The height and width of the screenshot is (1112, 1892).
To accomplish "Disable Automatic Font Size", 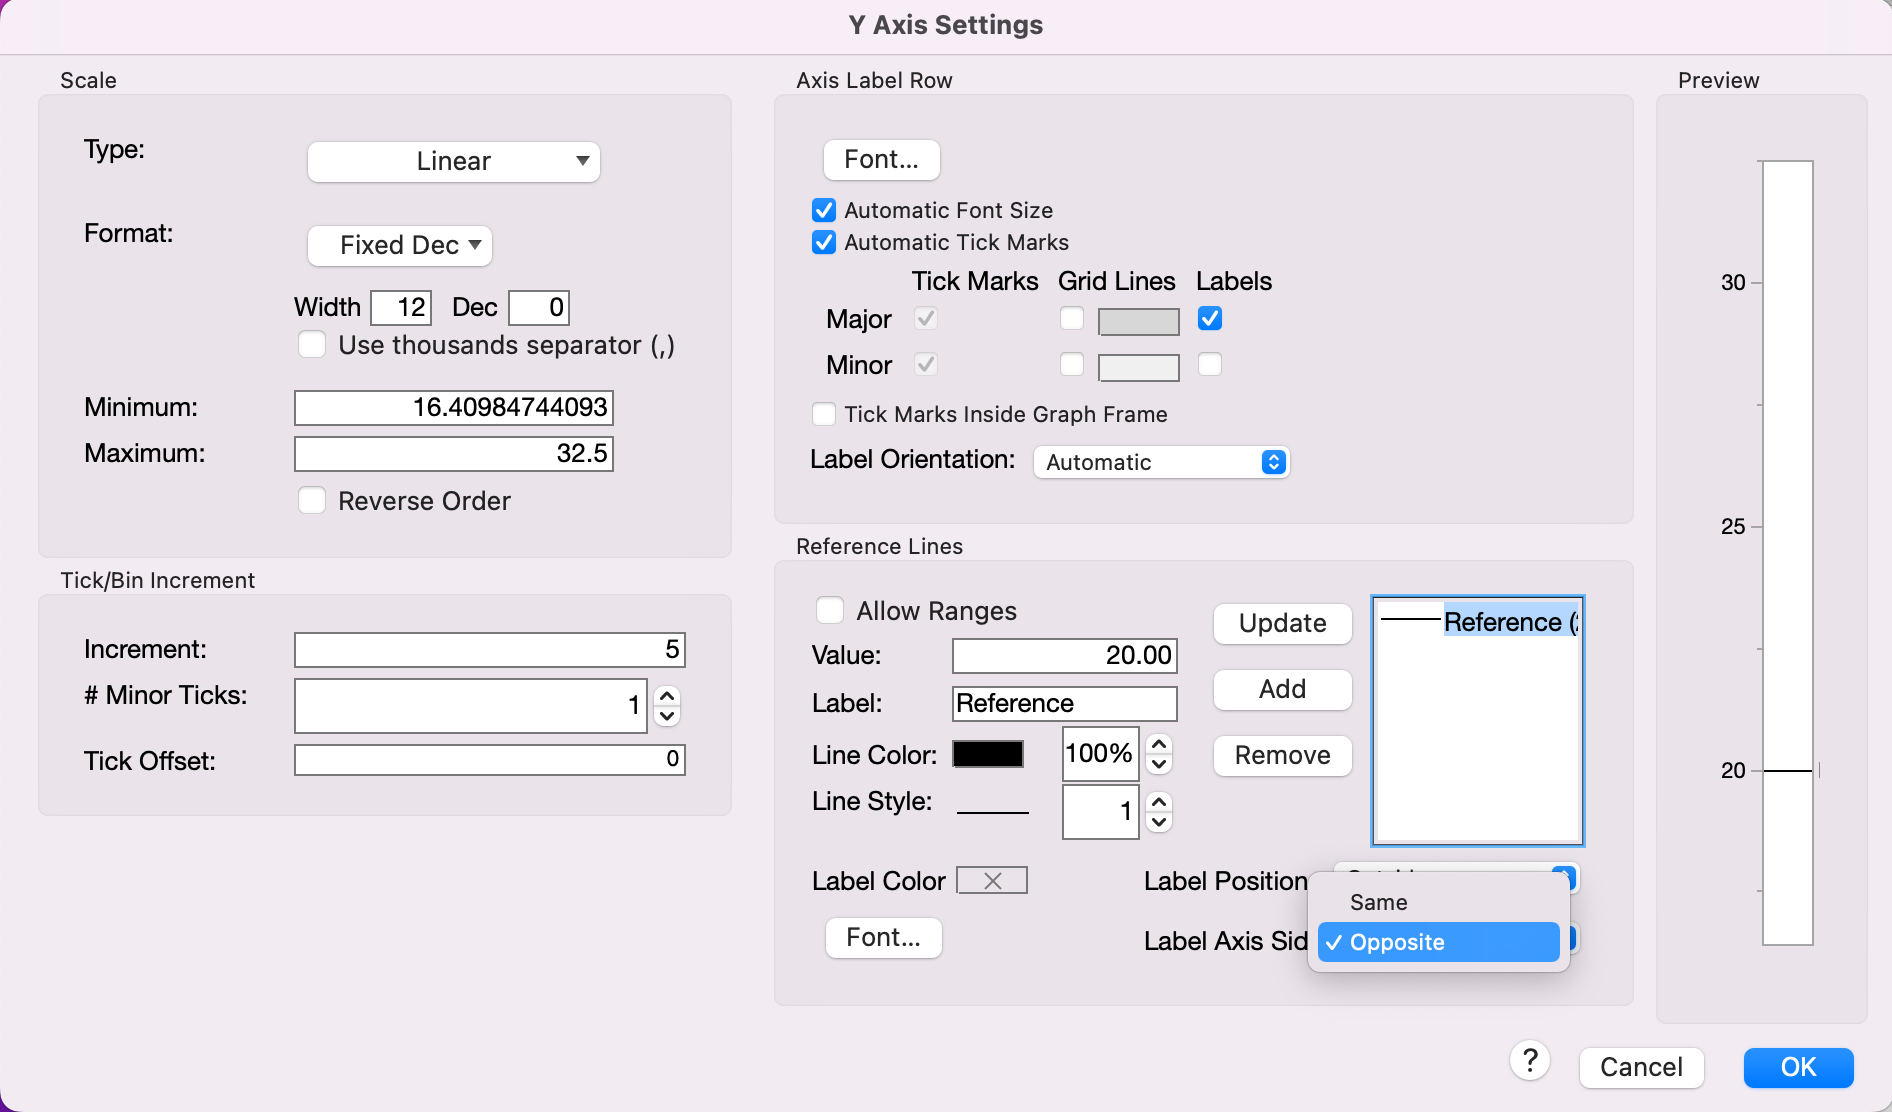I will click(823, 210).
